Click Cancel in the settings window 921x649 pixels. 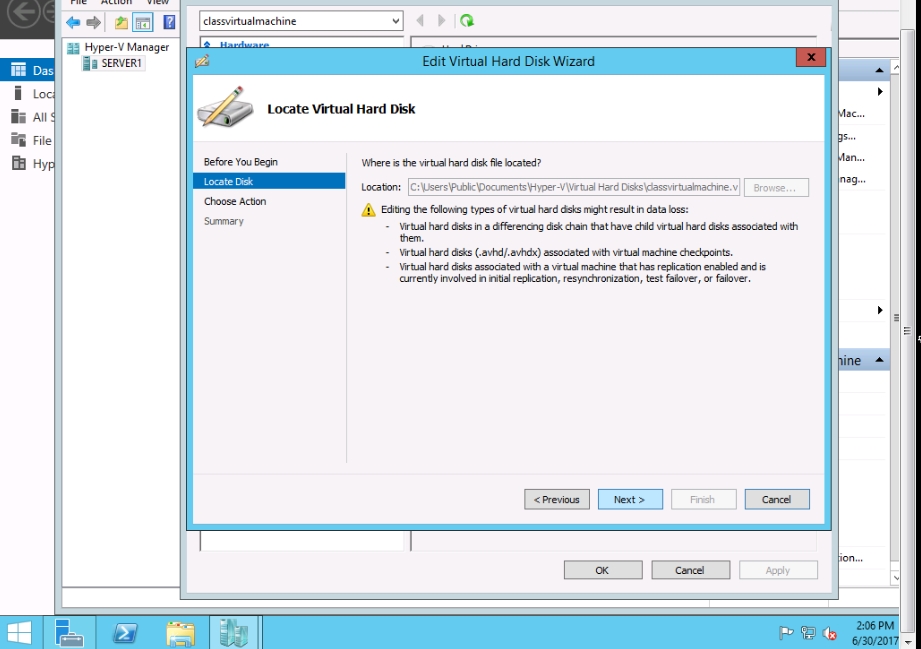(690, 570)
